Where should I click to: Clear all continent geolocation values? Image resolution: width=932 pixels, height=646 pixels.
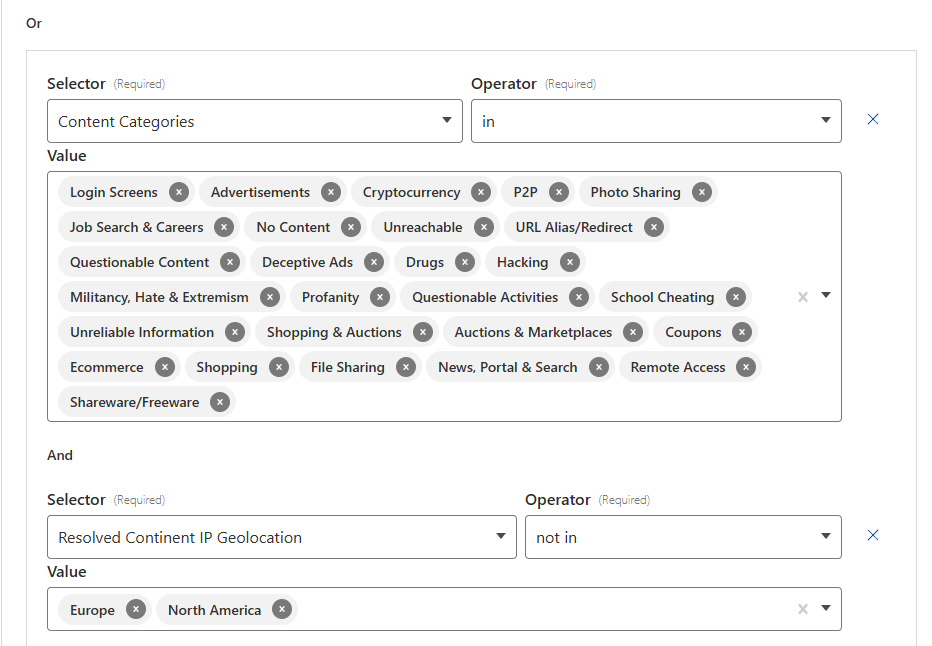(802, 609)
